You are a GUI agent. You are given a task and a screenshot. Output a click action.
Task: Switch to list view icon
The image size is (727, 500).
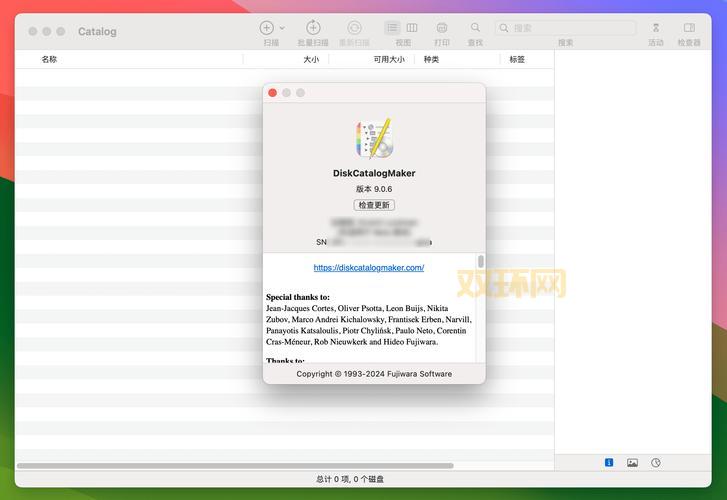393,28
